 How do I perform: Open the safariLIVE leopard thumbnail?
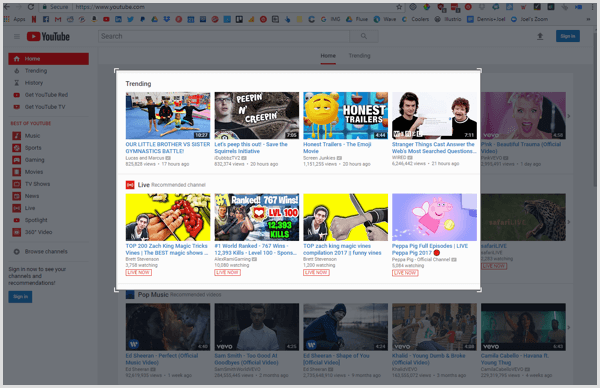point(523,217)
